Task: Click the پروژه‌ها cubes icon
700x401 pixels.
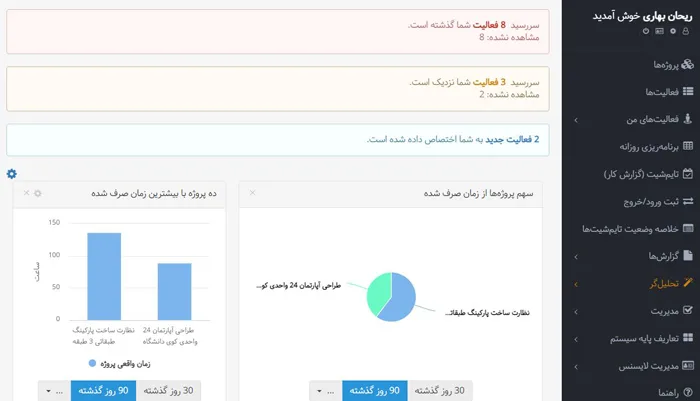Action: (688, 64)
